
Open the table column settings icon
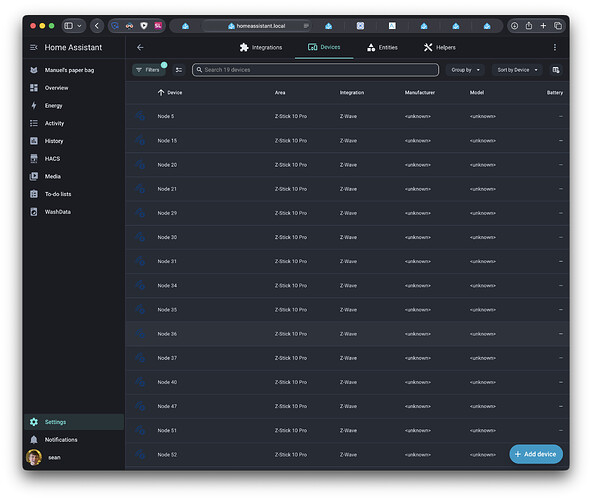(556, 70)
